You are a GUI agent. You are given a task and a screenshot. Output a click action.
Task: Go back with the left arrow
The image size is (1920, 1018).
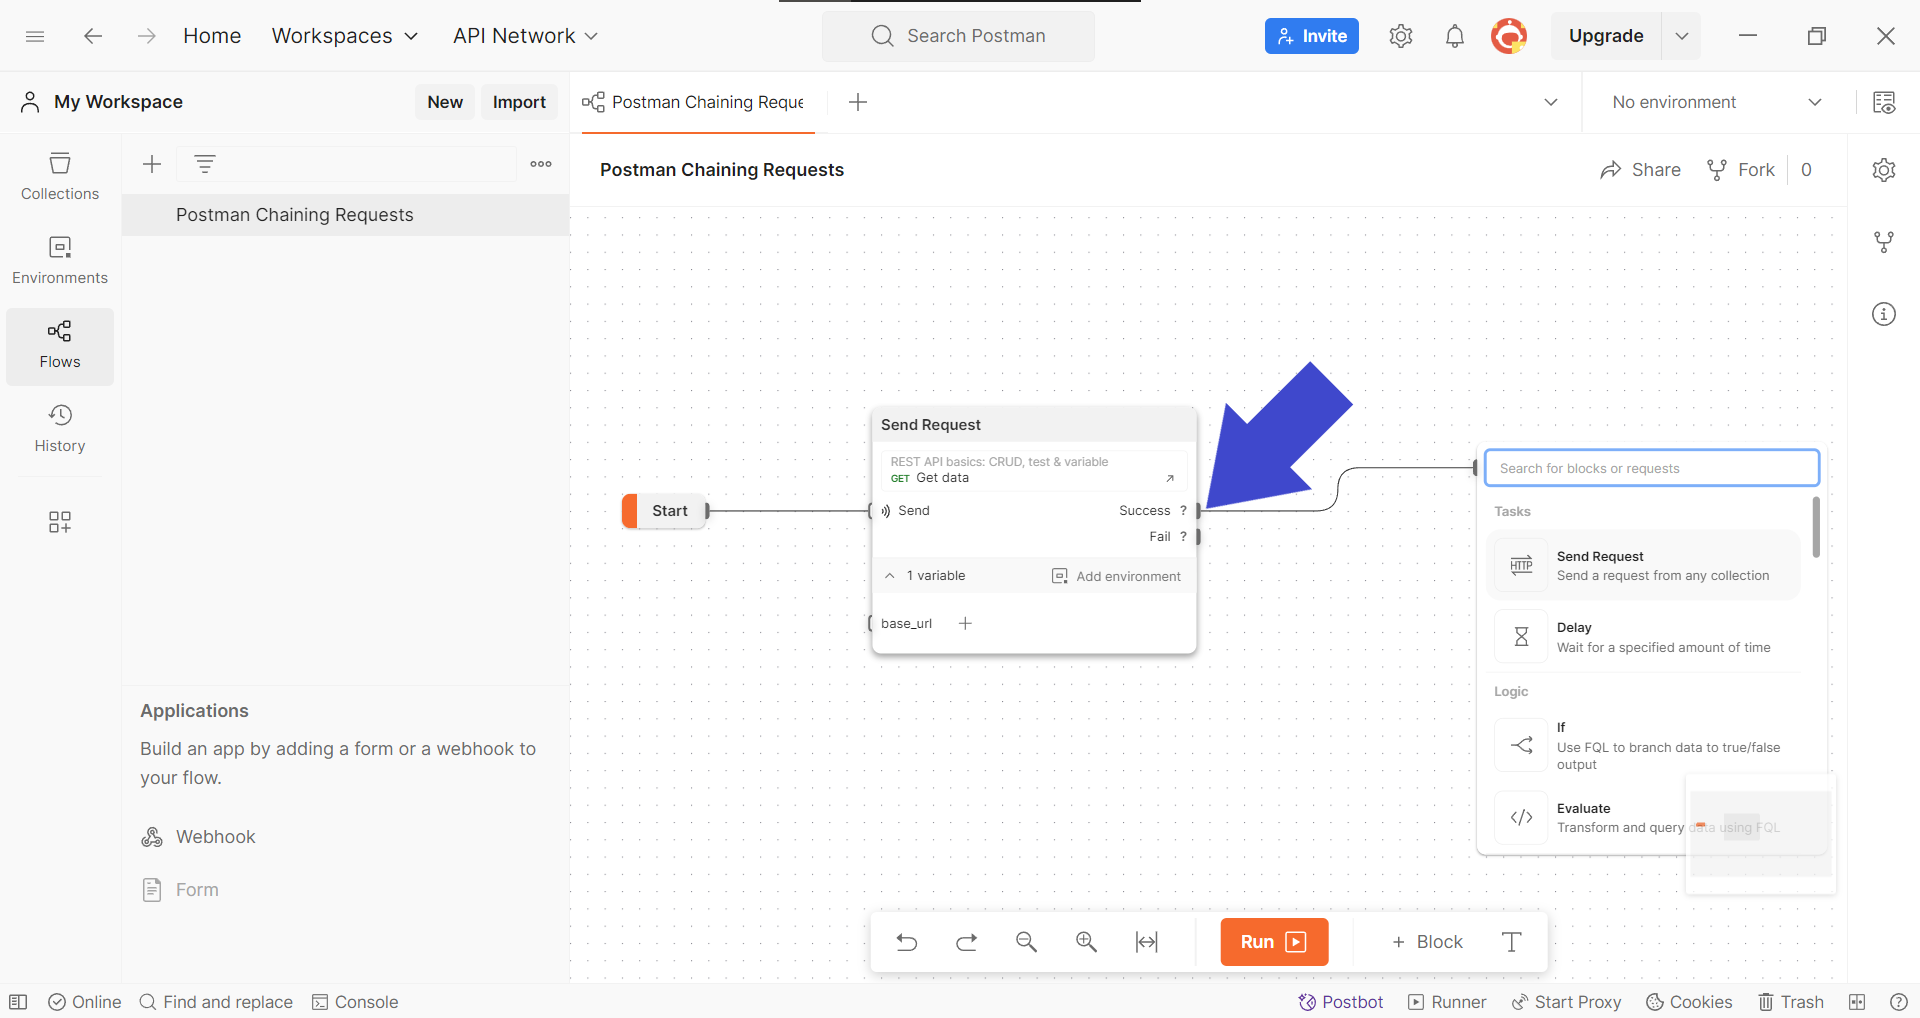click(x=93, y=36)
